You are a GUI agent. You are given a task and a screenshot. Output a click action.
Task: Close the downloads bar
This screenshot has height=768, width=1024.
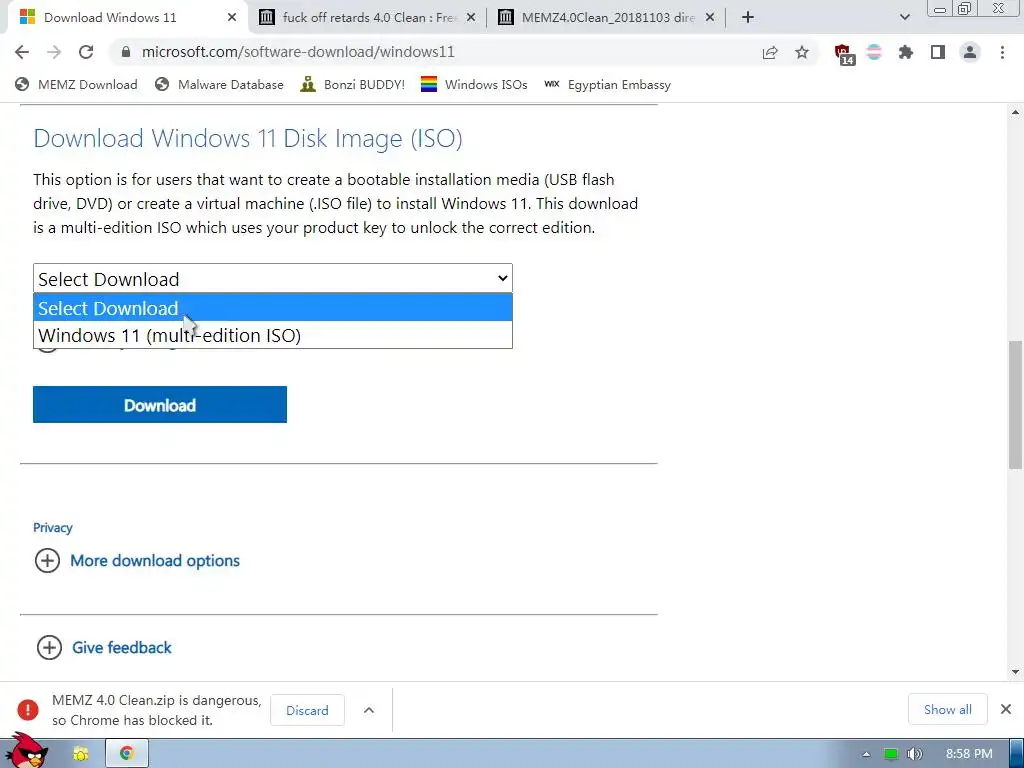pos(1006,709)
